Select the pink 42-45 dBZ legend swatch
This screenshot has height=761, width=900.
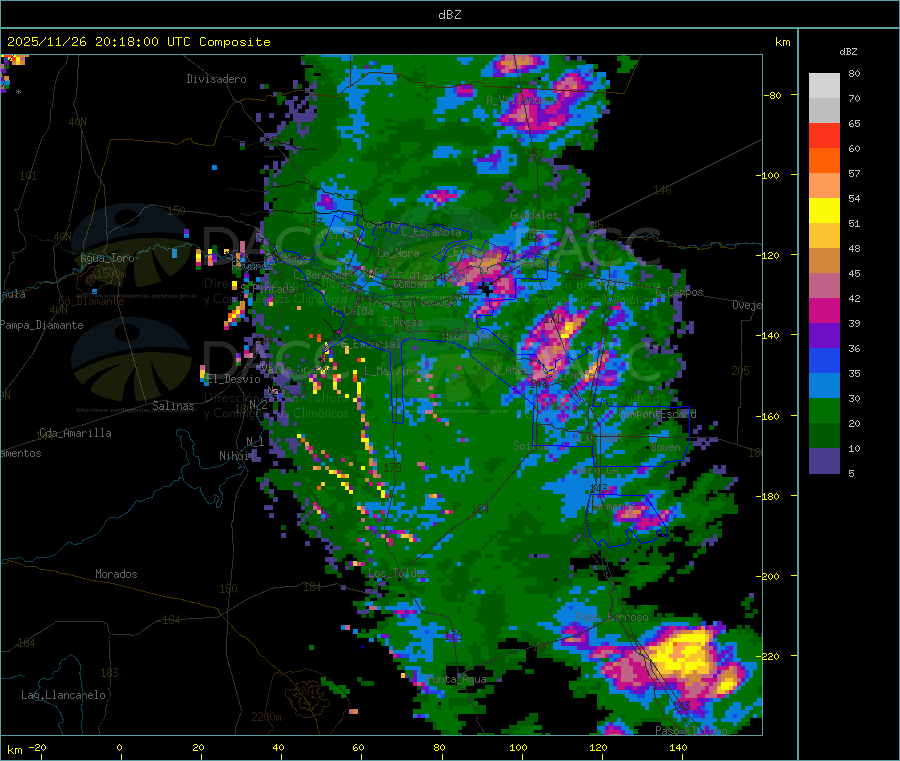(824, 286)
